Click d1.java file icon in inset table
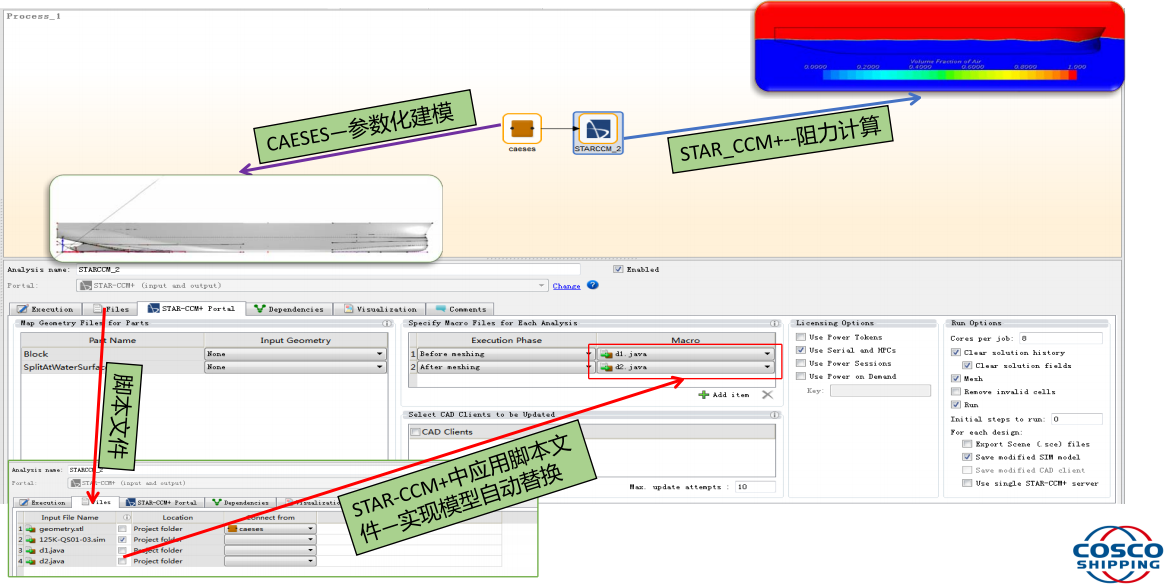Screen dimensions: 1166x586 pyautogui.click(x=31, y=550)
